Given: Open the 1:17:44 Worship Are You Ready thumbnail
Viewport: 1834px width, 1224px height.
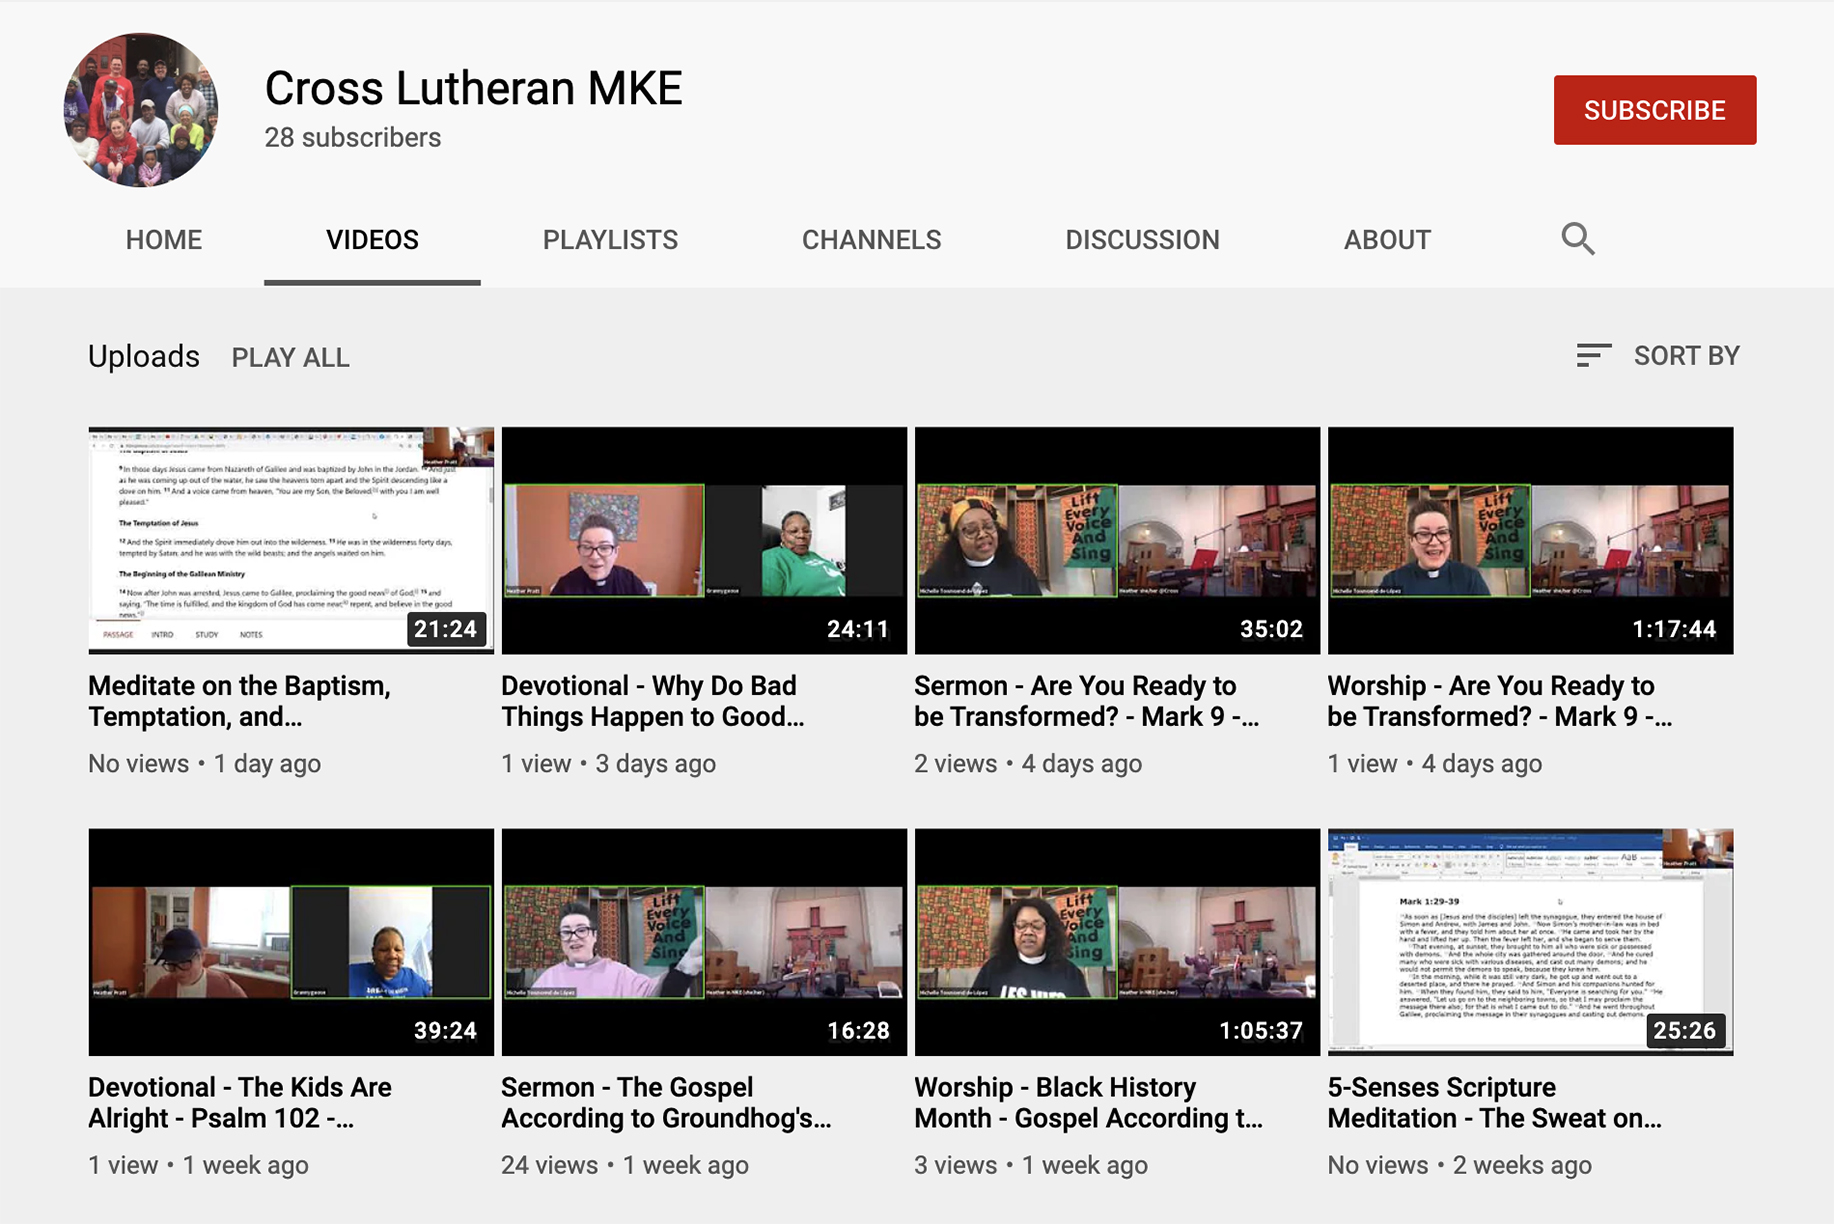Looking at the screenshot, I should click(1530, 541).
